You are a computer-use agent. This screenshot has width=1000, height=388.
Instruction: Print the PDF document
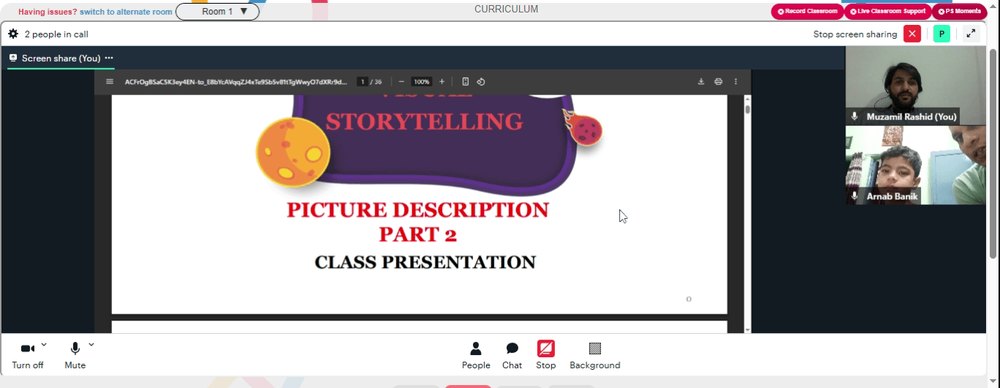(718, 82)
